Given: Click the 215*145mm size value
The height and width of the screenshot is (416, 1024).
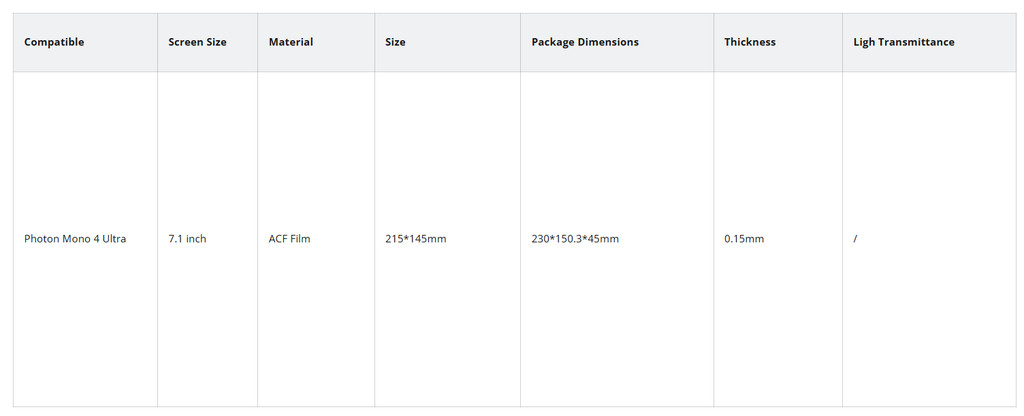Looking at the screenshot, I should click(415, 239).
